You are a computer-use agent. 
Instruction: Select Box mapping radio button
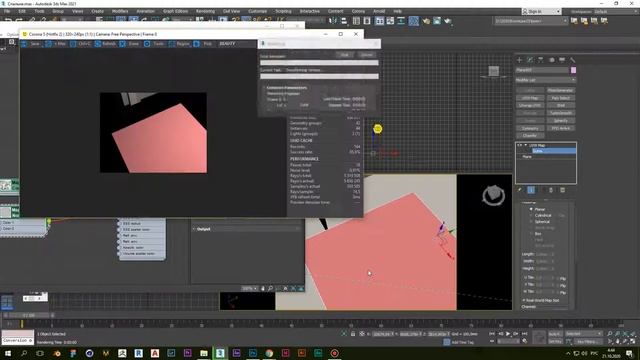click(x=531, y=234)
